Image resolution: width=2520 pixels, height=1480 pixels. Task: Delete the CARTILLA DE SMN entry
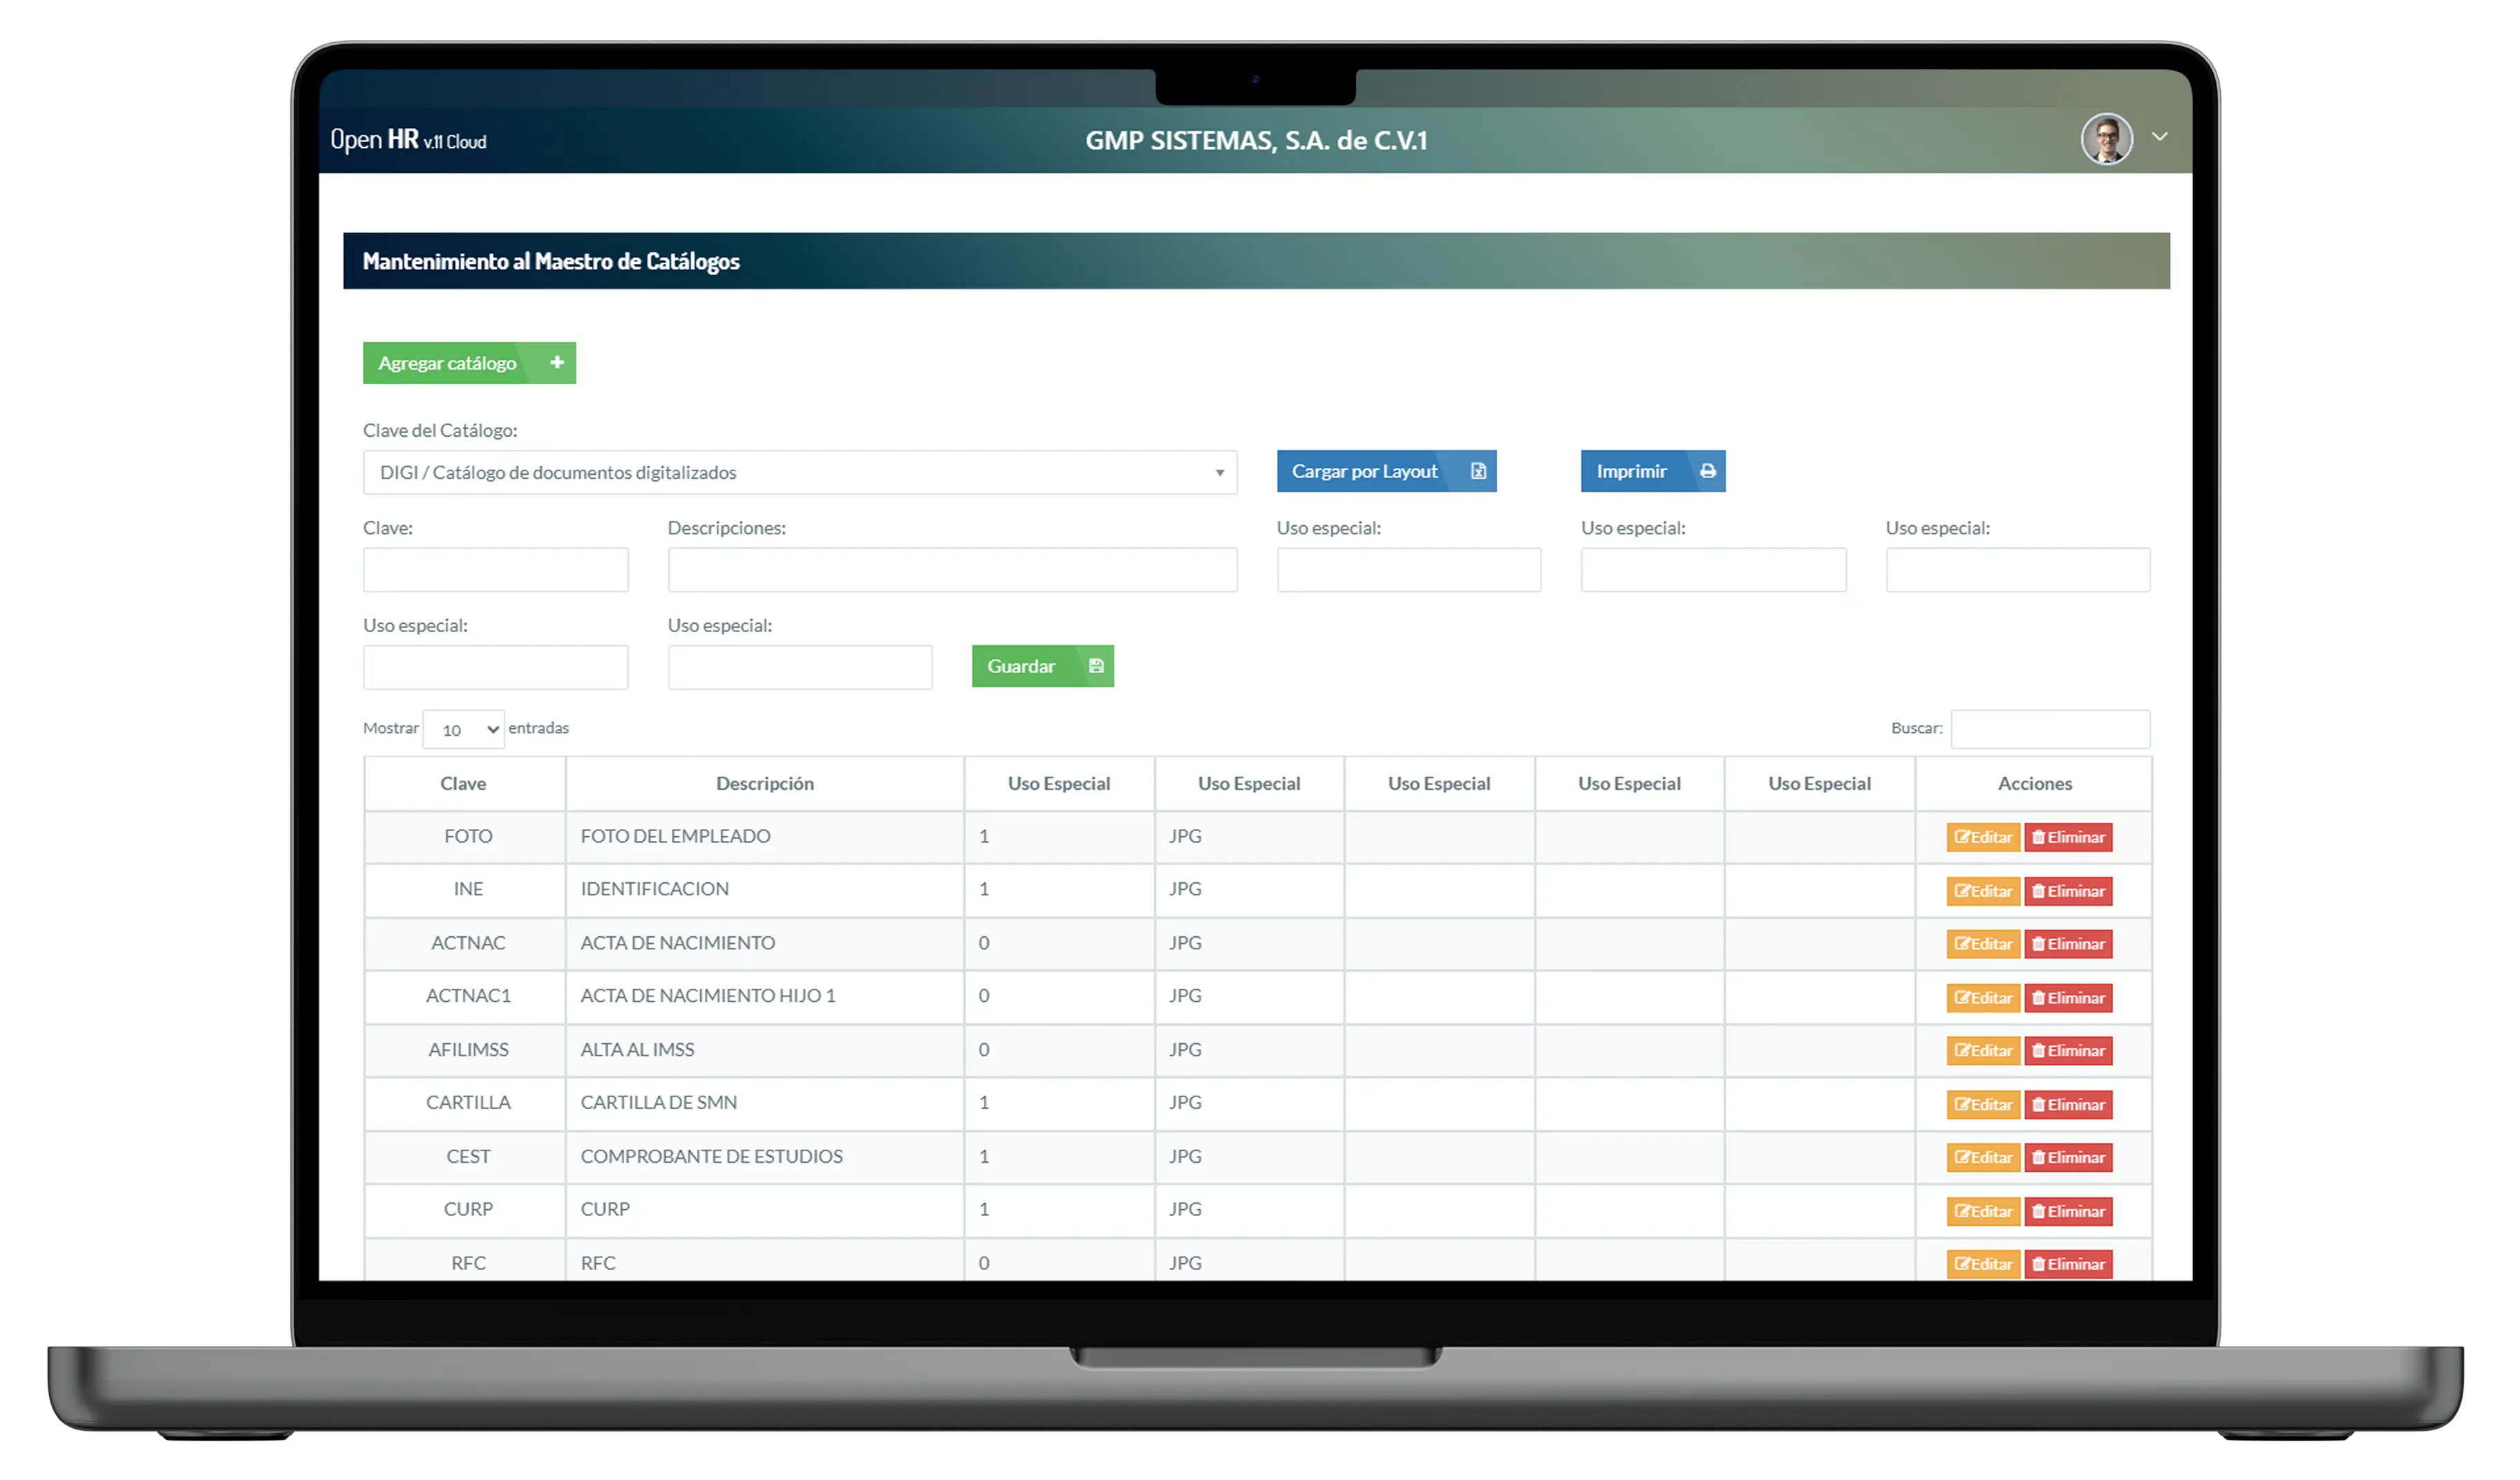(2068, 1104)
